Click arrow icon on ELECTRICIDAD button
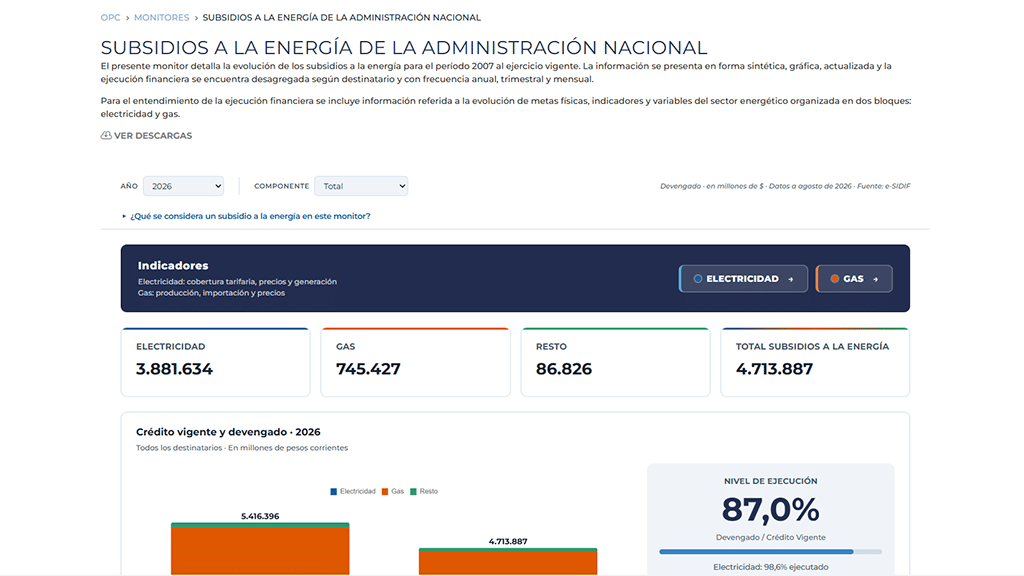This screenshot has height=576, width=1024. point(791,280)
